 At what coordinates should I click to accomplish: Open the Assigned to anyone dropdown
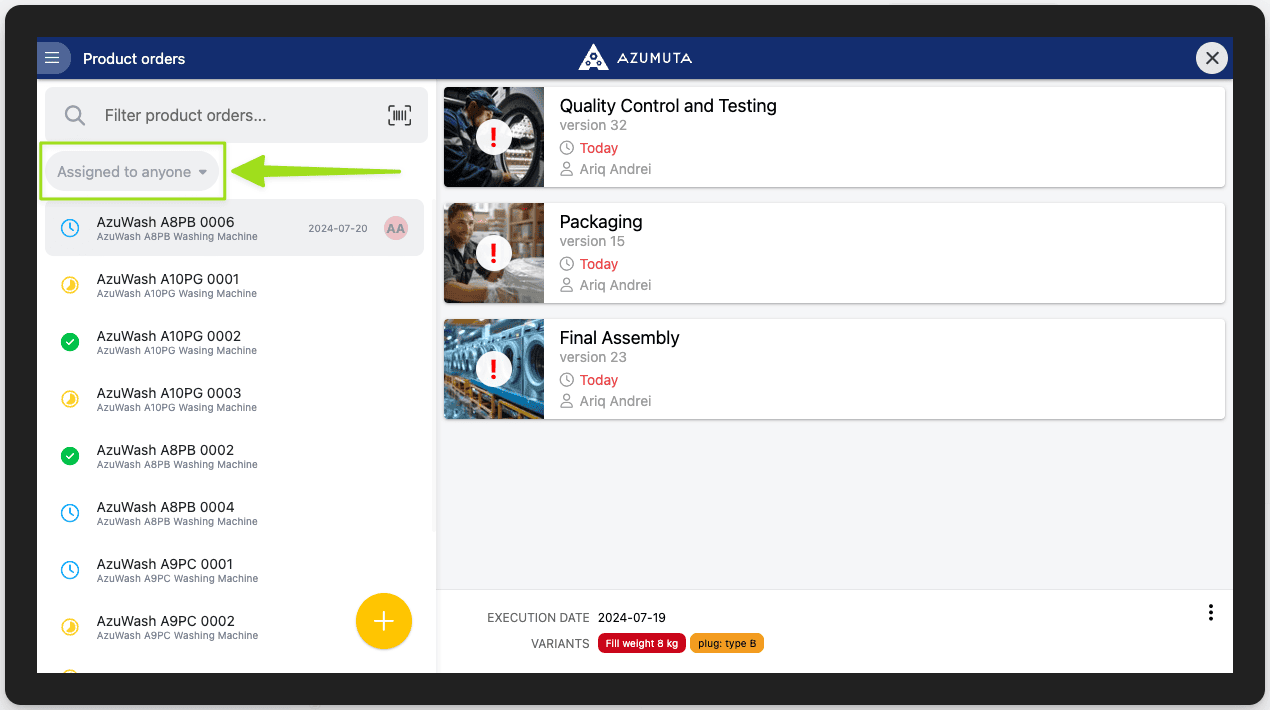click(x=131, y=171)
